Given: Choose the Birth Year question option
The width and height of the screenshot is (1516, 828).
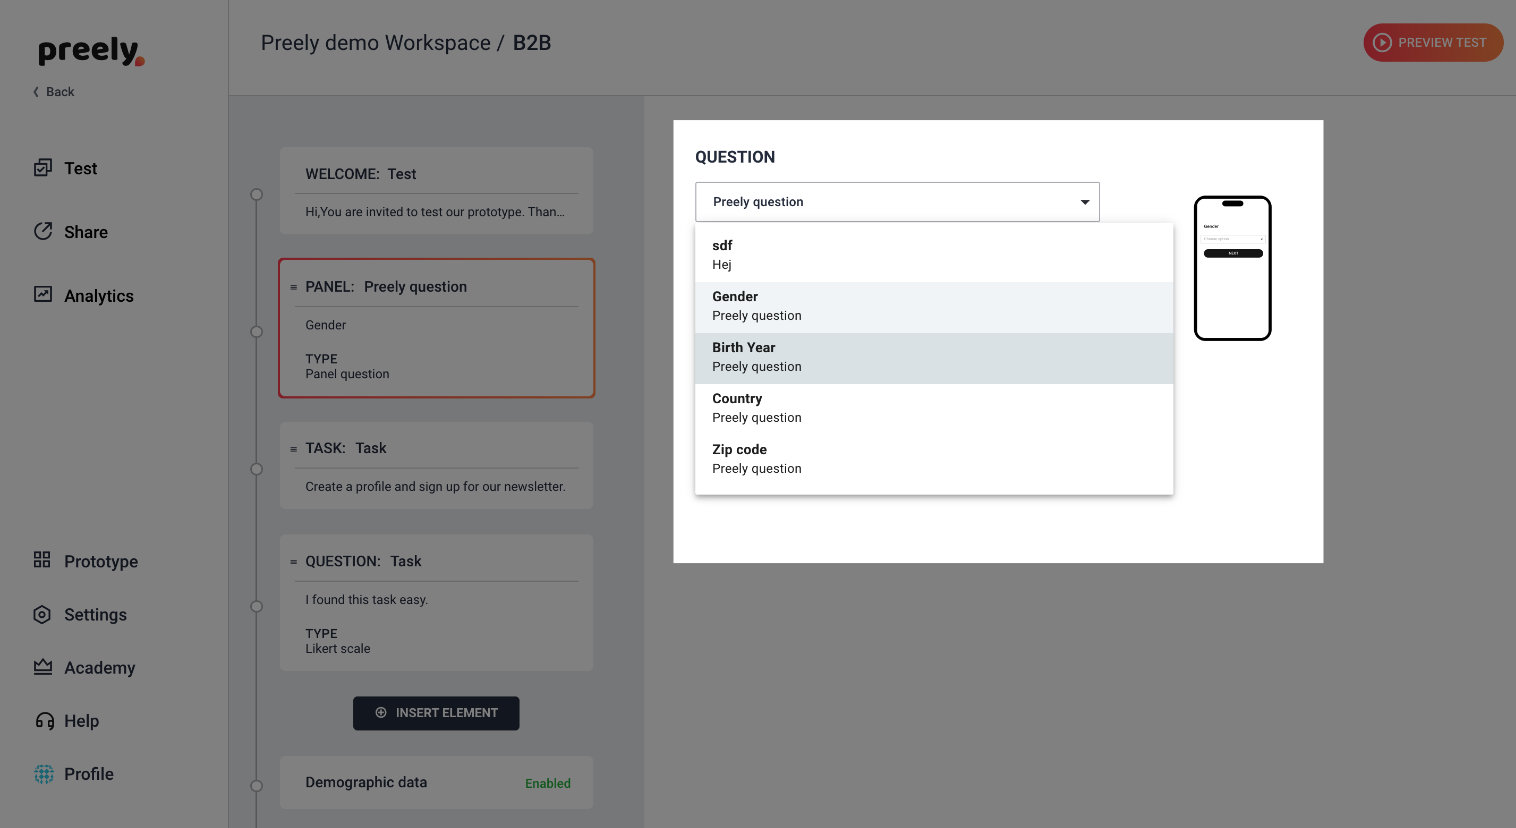Looking at the screenshot, I should coord(934,358).
